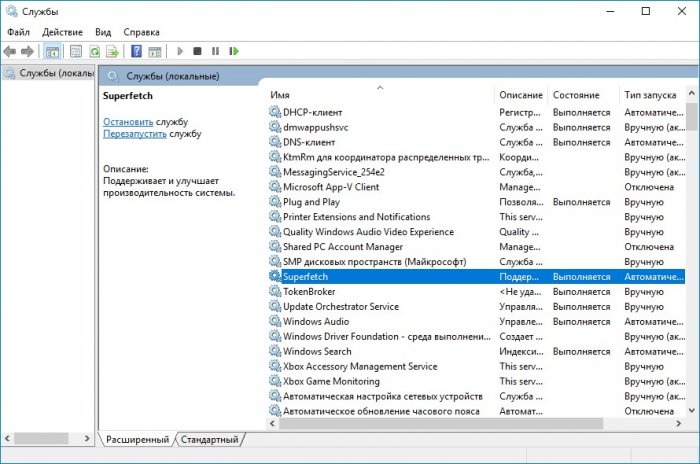This screenshot has height=464, width=700.
Task: Open Help with the question mark icon
Action: [136, 51]
